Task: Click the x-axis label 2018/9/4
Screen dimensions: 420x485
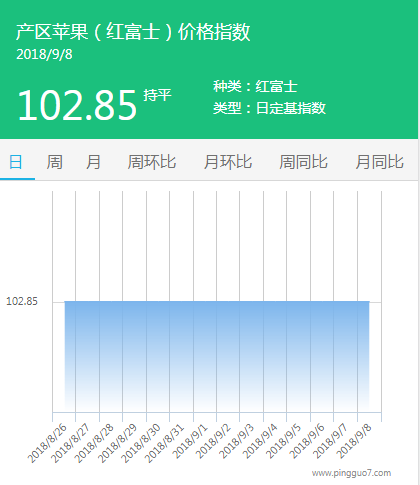Action: (261, 441)
